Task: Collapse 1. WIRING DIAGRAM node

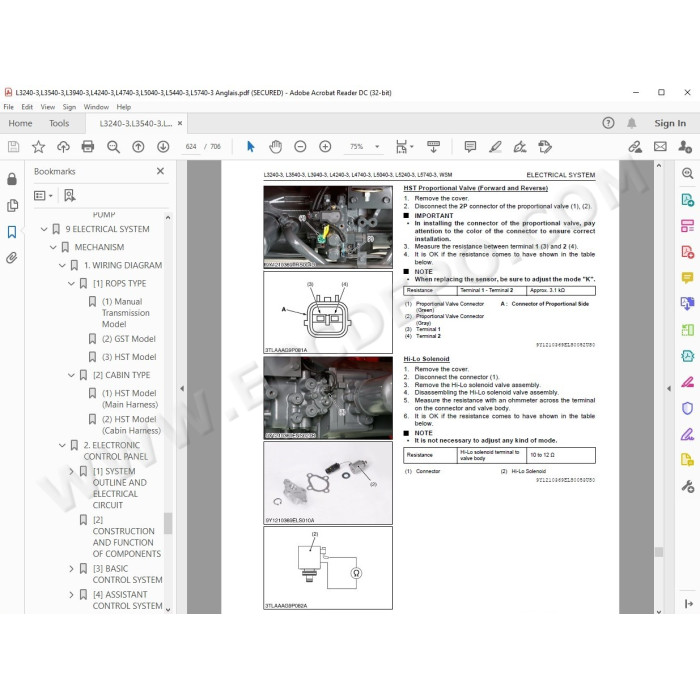Action: 62,265
